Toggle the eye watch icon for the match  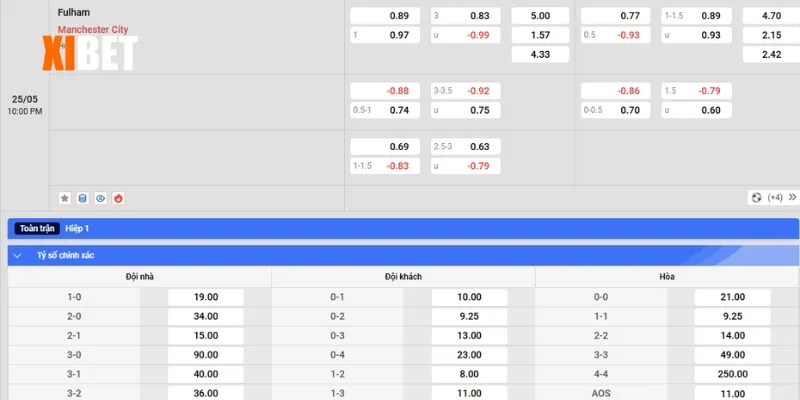point(100,198)
